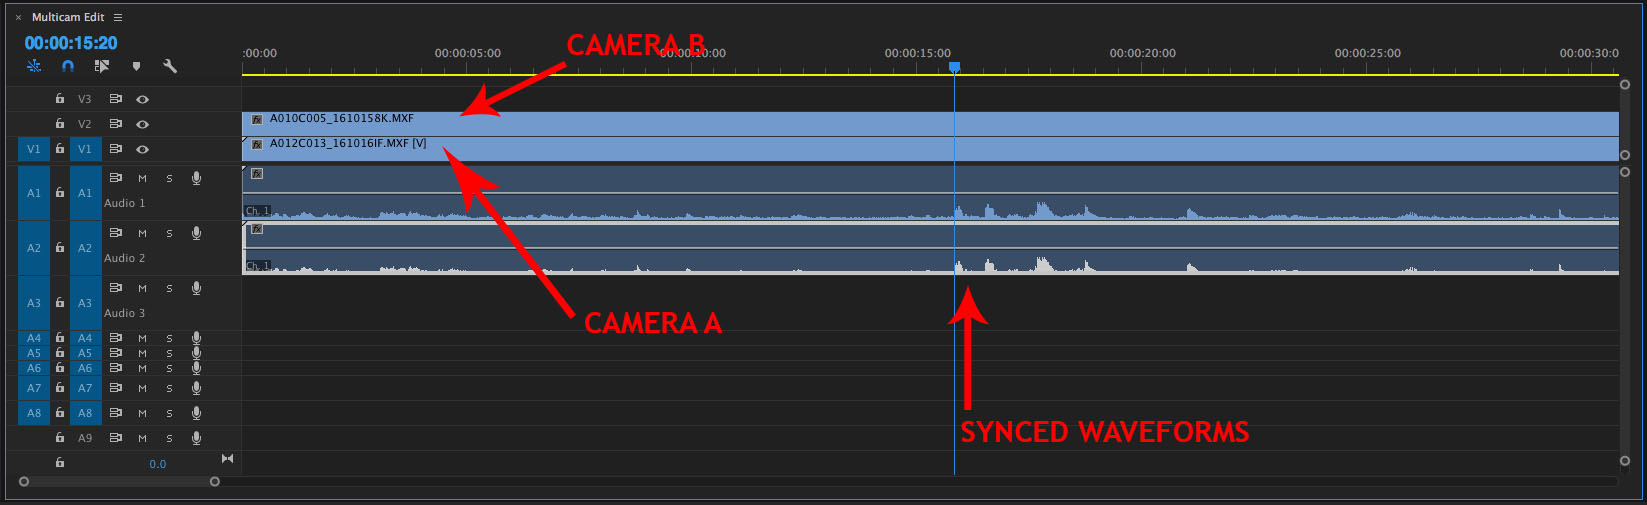Click the right handle of zoom scrollbar
Viewport: 1647px width, 505px height.
214,482
